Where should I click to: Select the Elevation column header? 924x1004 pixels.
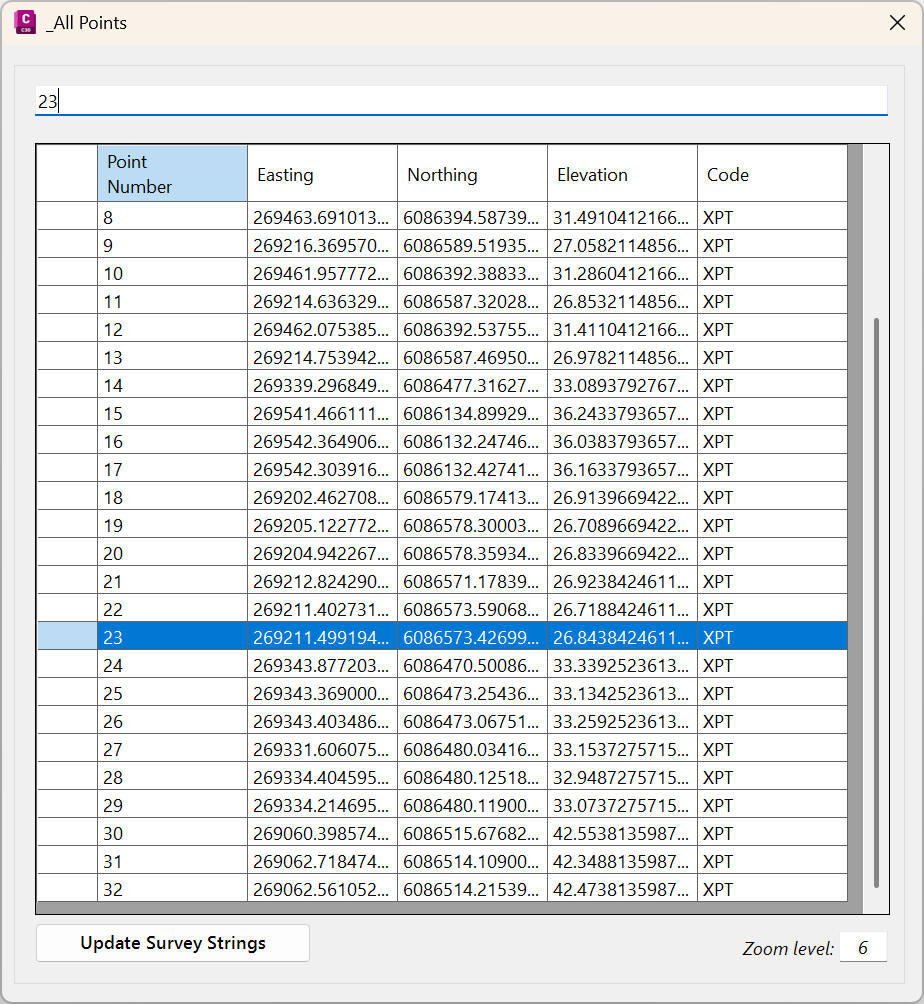[622, 174]
